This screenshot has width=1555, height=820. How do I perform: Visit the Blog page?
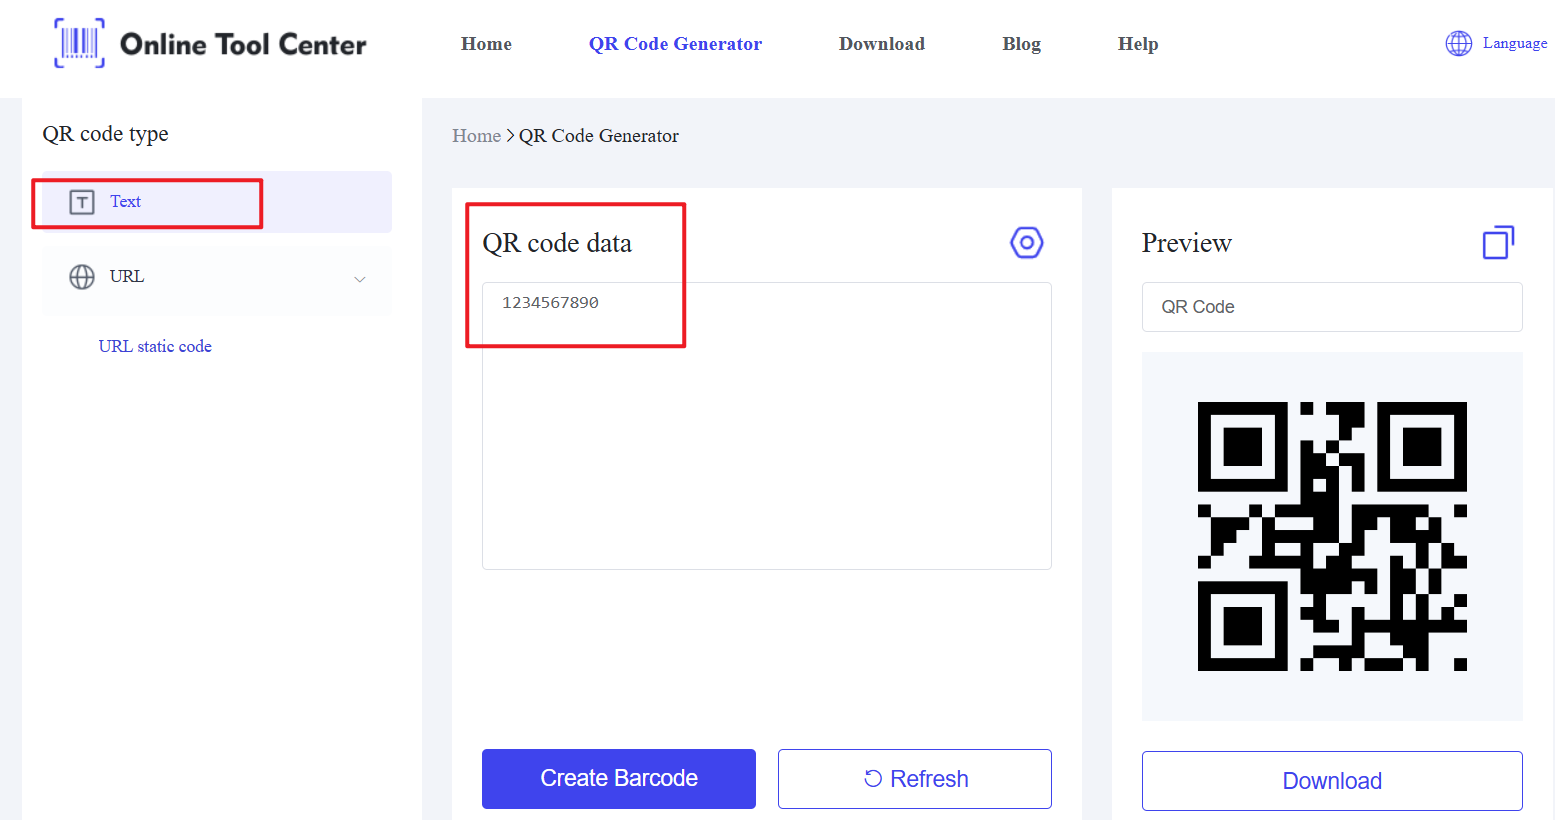tap(1021, 44)
